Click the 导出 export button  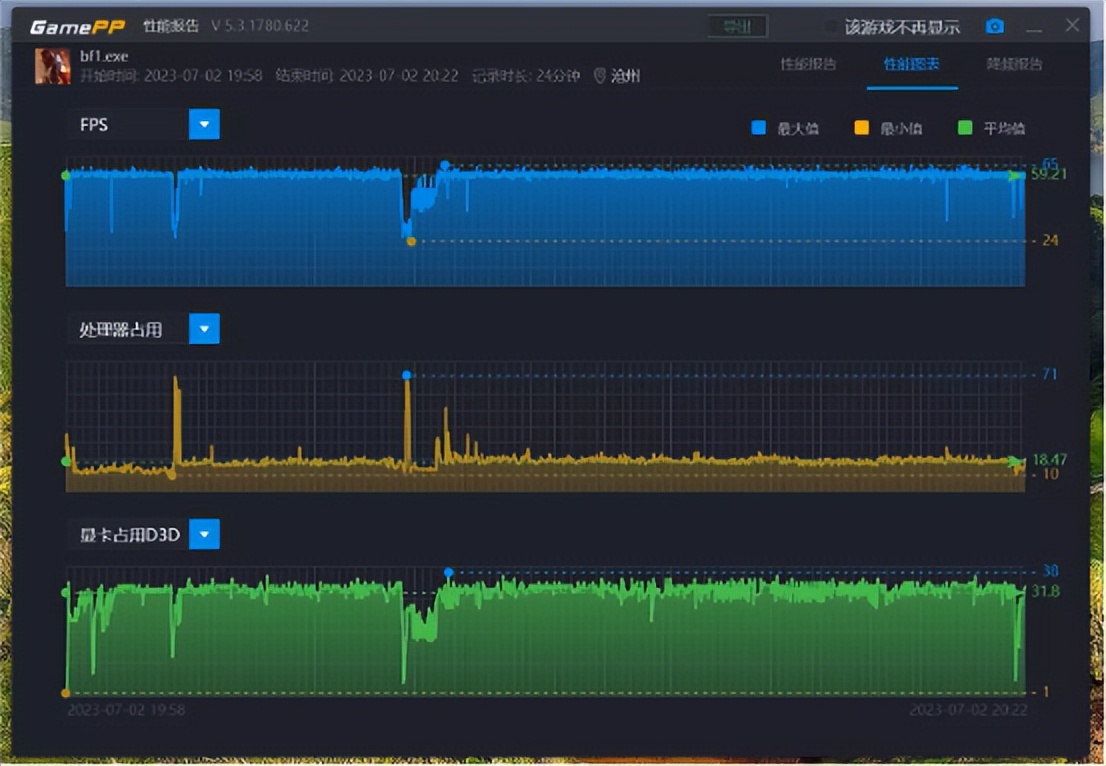[737, 26]
